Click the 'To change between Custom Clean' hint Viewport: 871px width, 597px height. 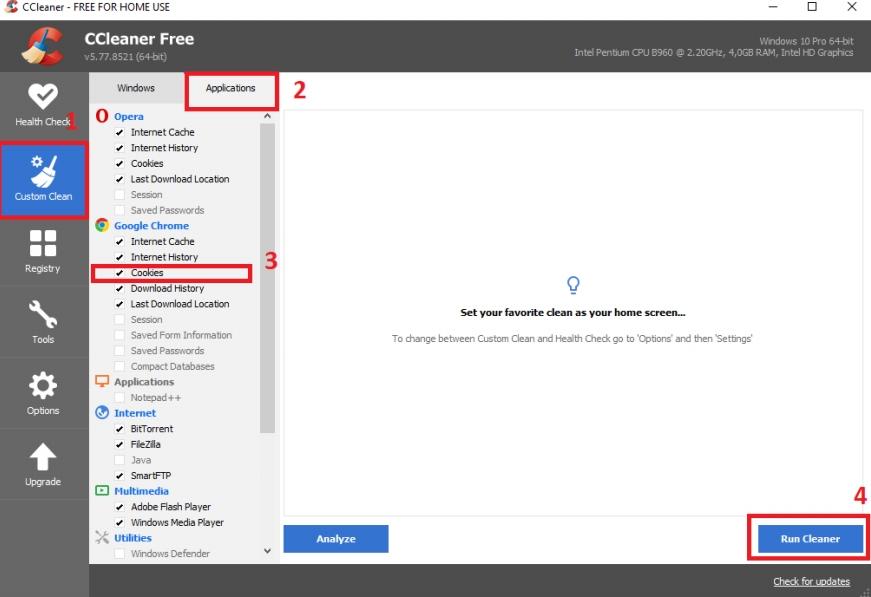tap(572, 338)
